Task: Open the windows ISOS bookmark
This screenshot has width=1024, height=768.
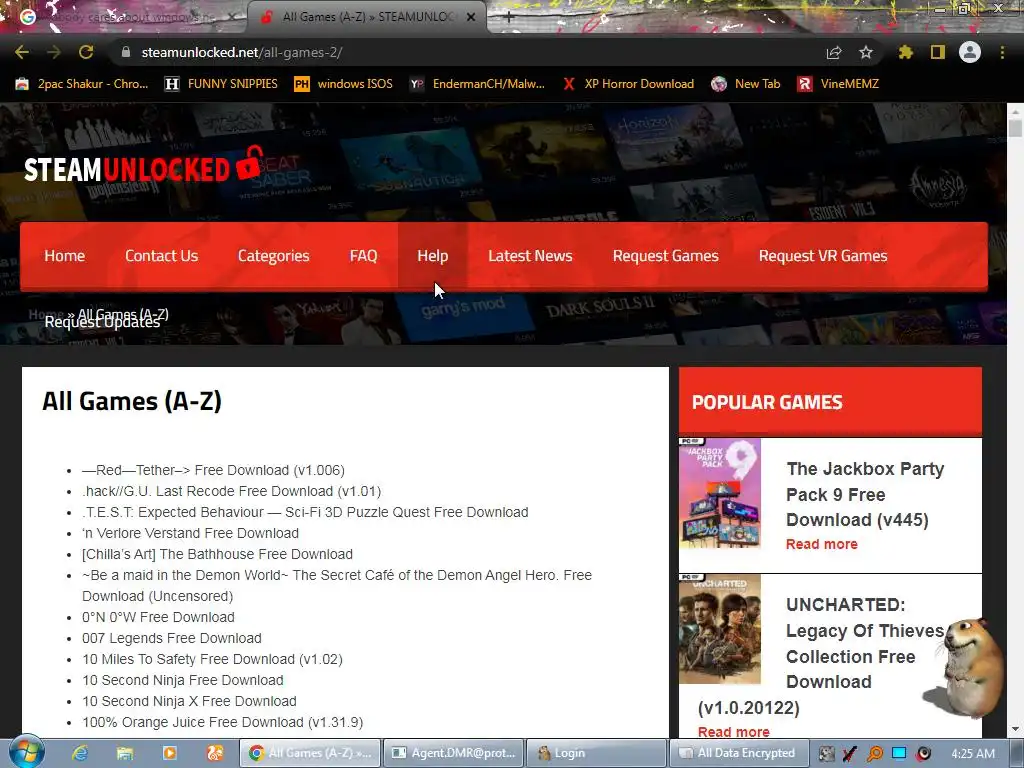Action: 344,84
